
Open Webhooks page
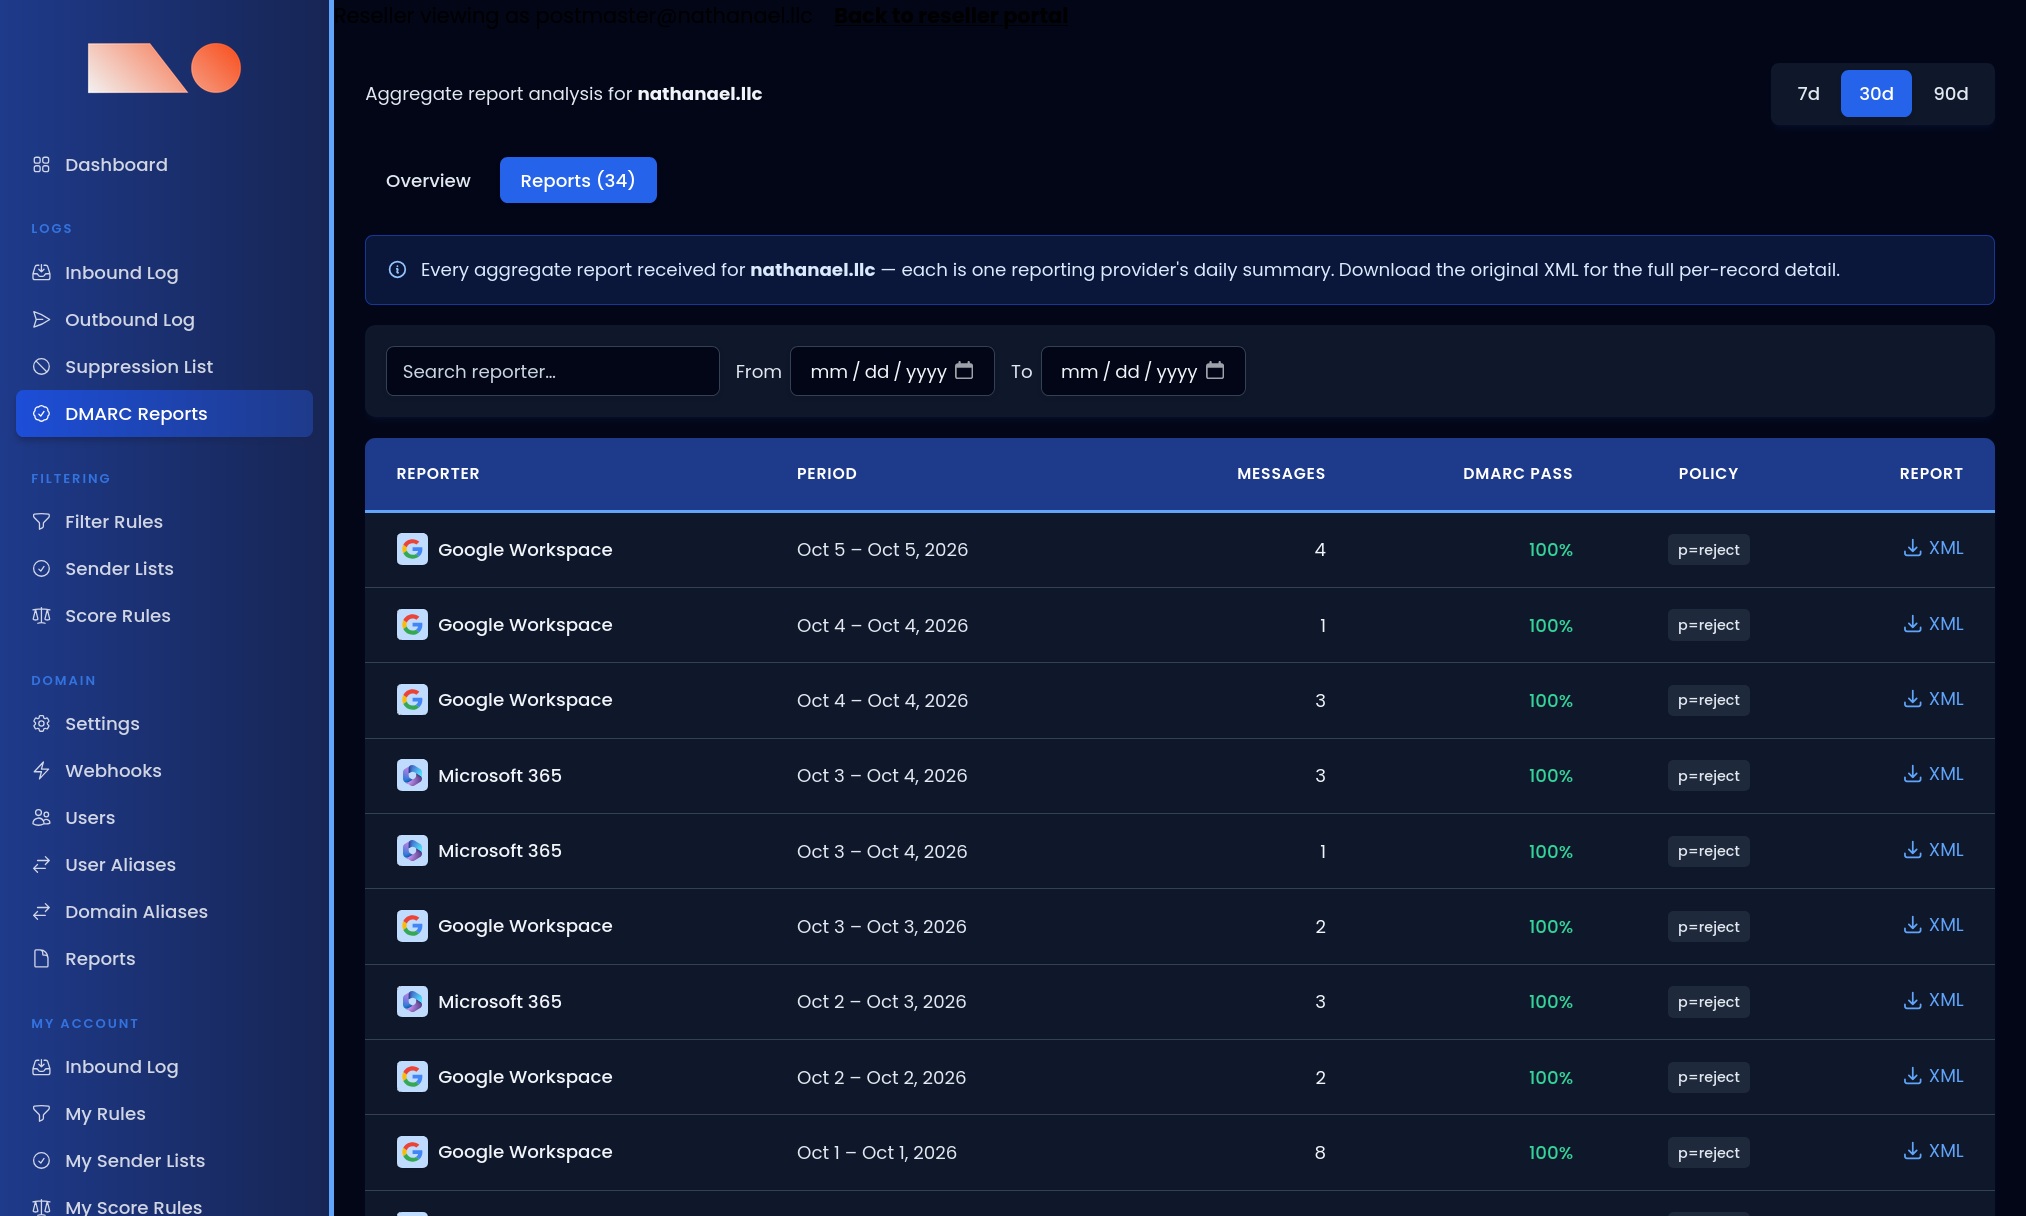pyautogui.click(x=164, y=771)
